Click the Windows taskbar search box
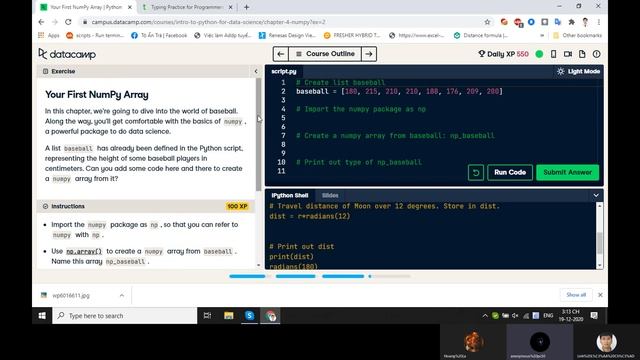Viewport: 640px width, 360px height. (124, 316)
